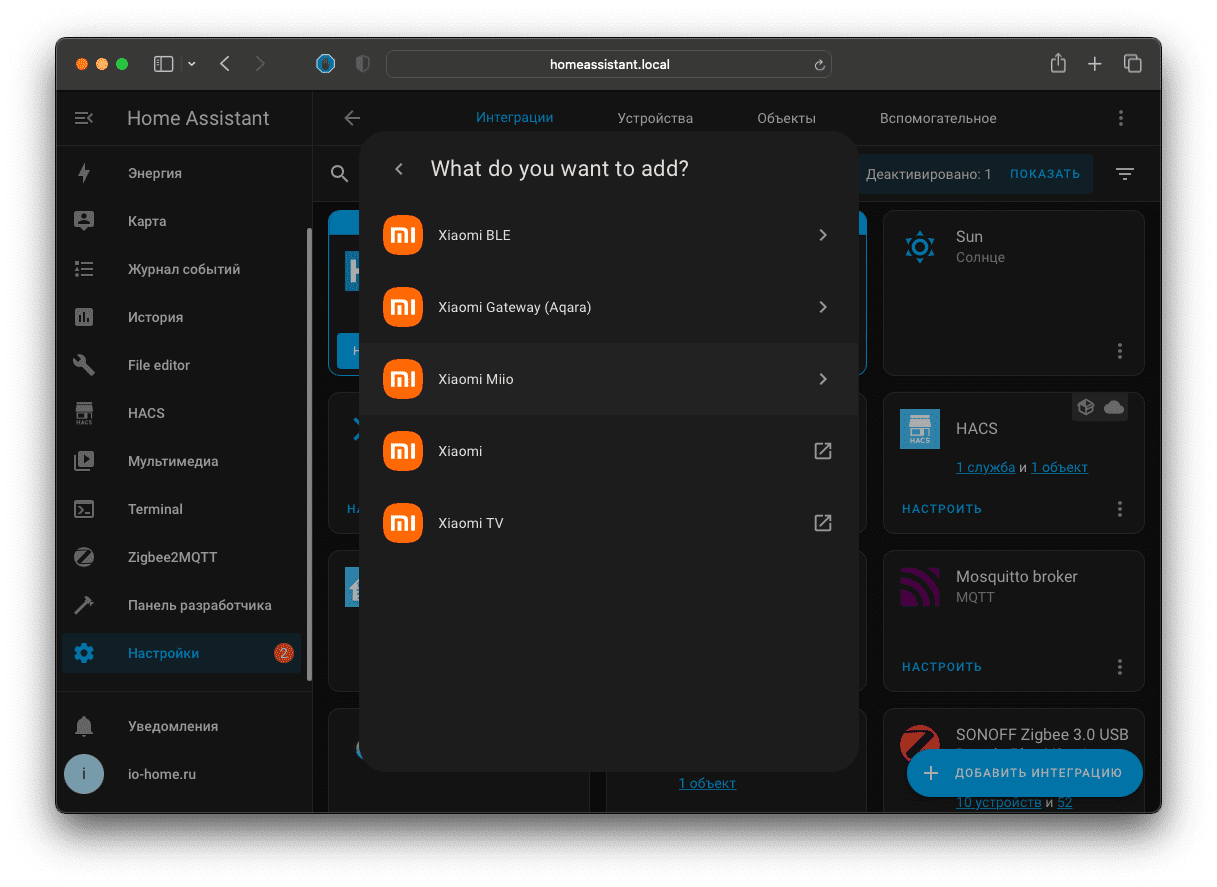Click the ДОБАВИТЬ ИНТЕГРАЦИЮ button
This screenshot has width=1217, height=887.
click(1025, 773)
